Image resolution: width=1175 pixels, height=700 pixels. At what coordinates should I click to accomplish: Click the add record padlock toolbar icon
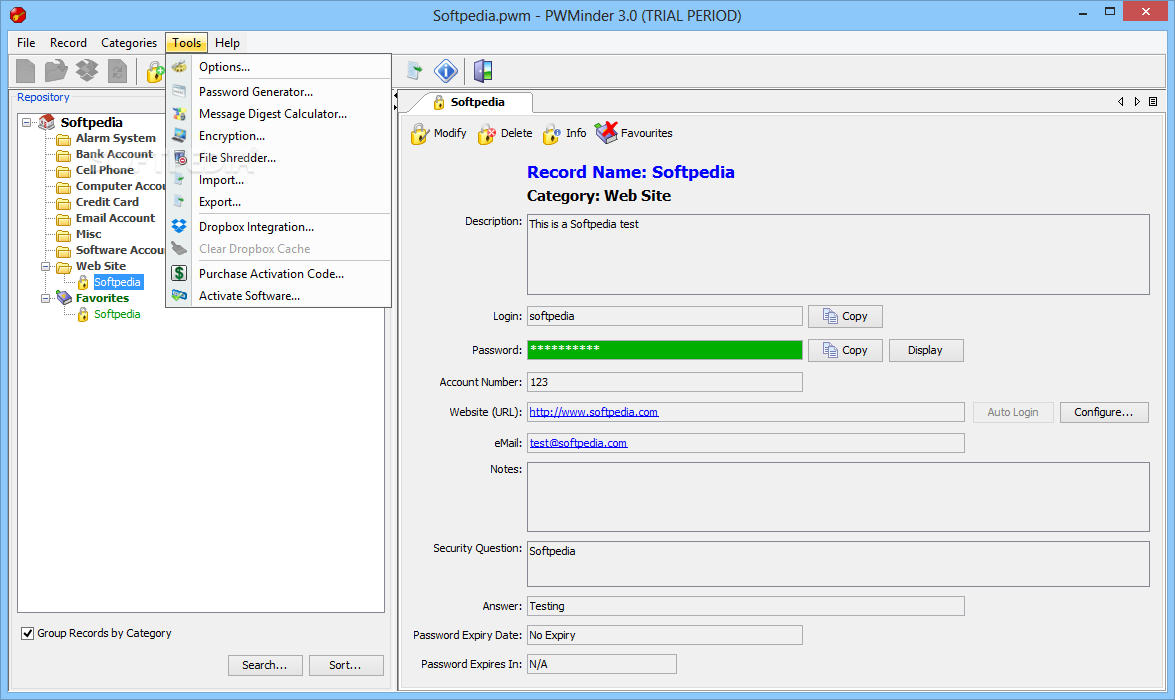coord(155,72)
